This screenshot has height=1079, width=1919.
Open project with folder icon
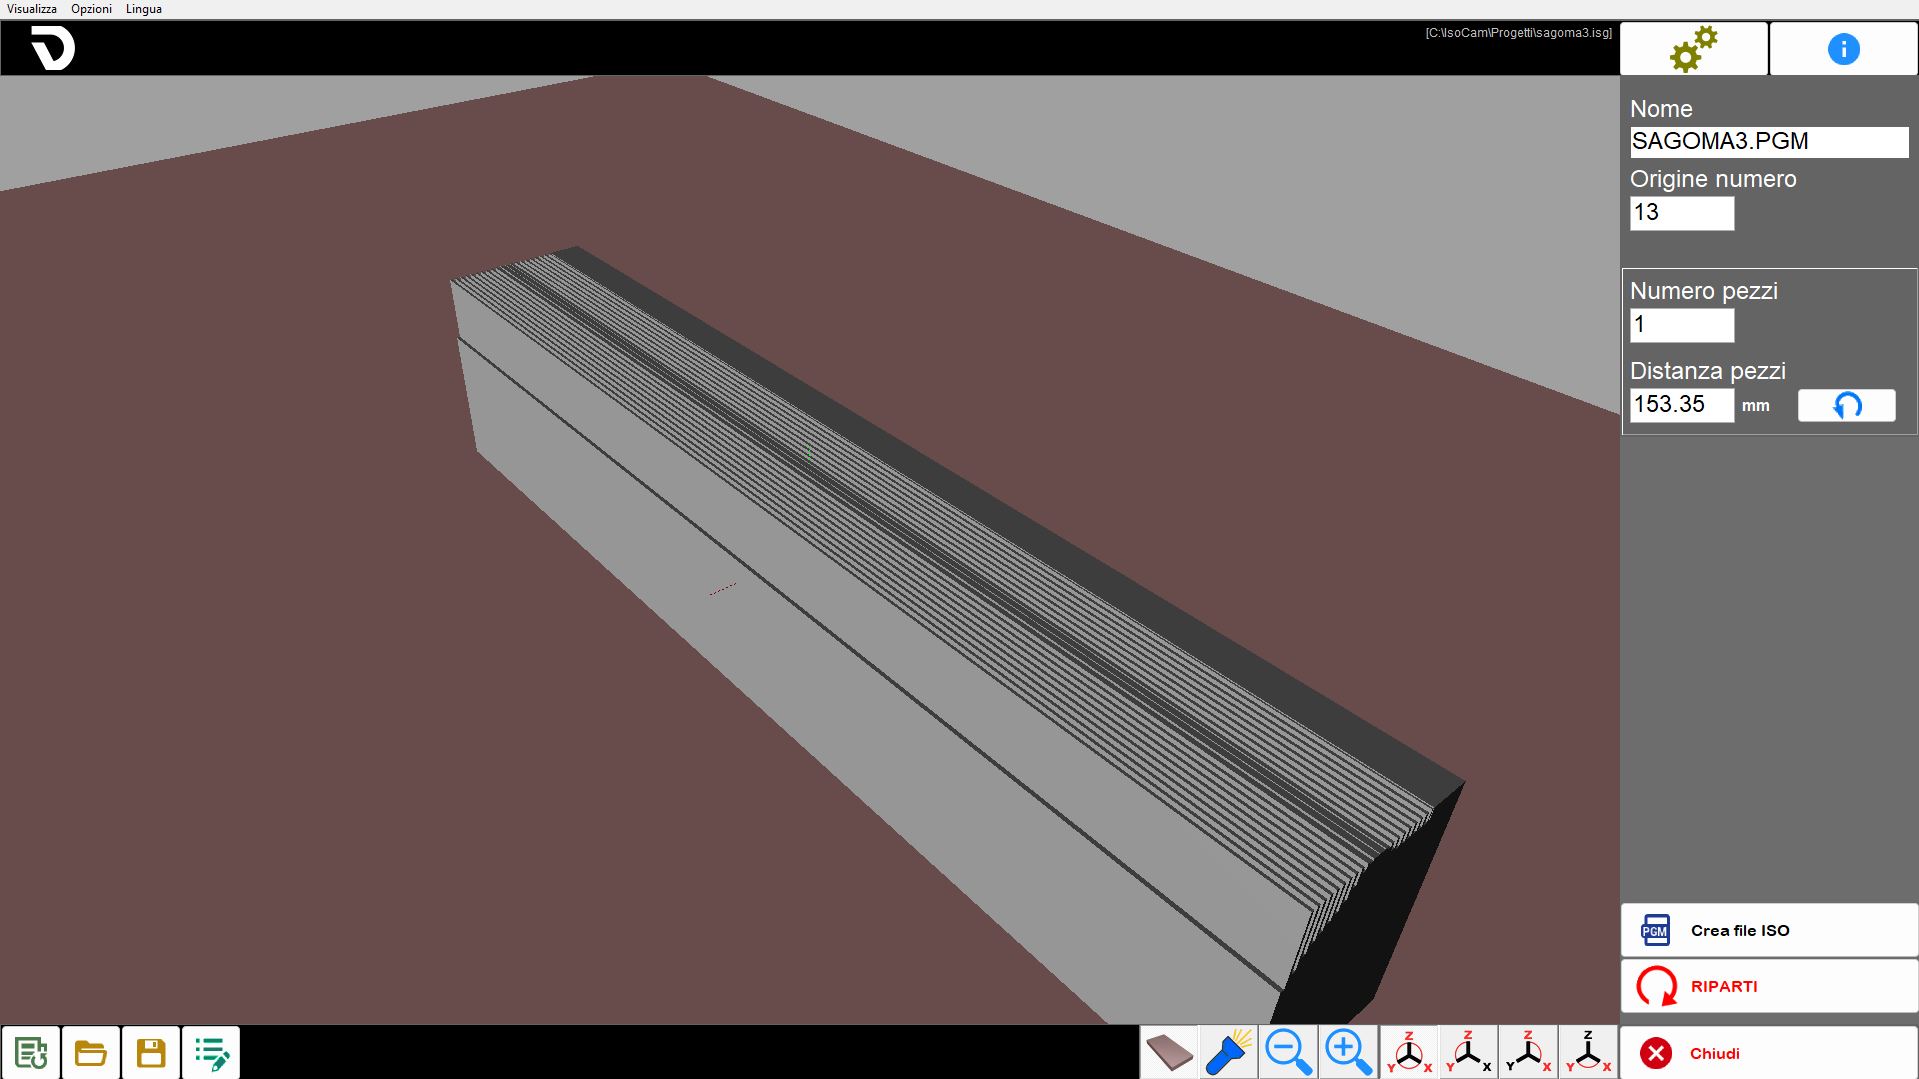click(x=91, y=1052)
